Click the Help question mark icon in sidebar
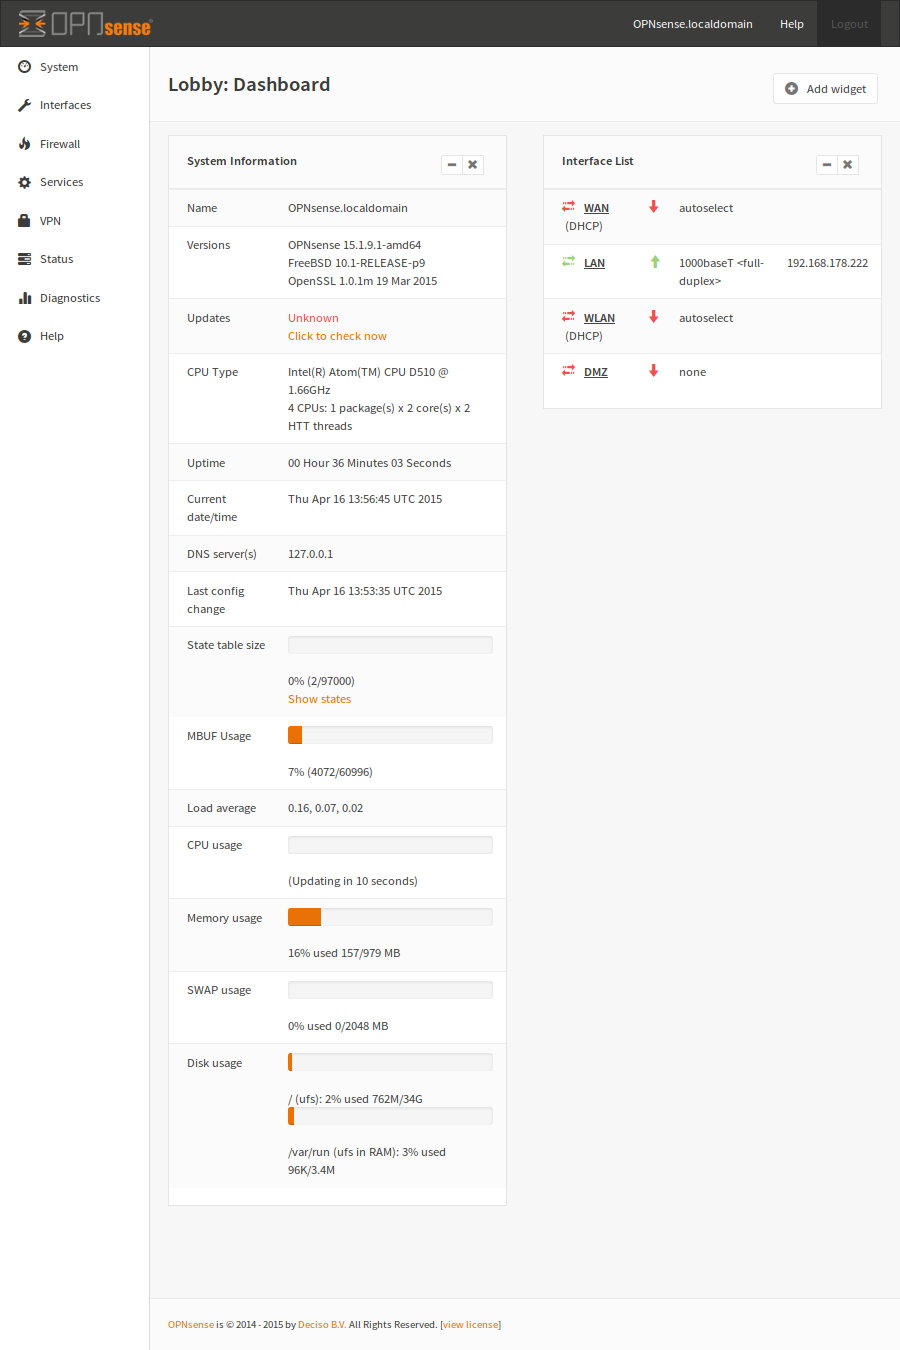The image size is (900, 1350). [x=24, y=336]
